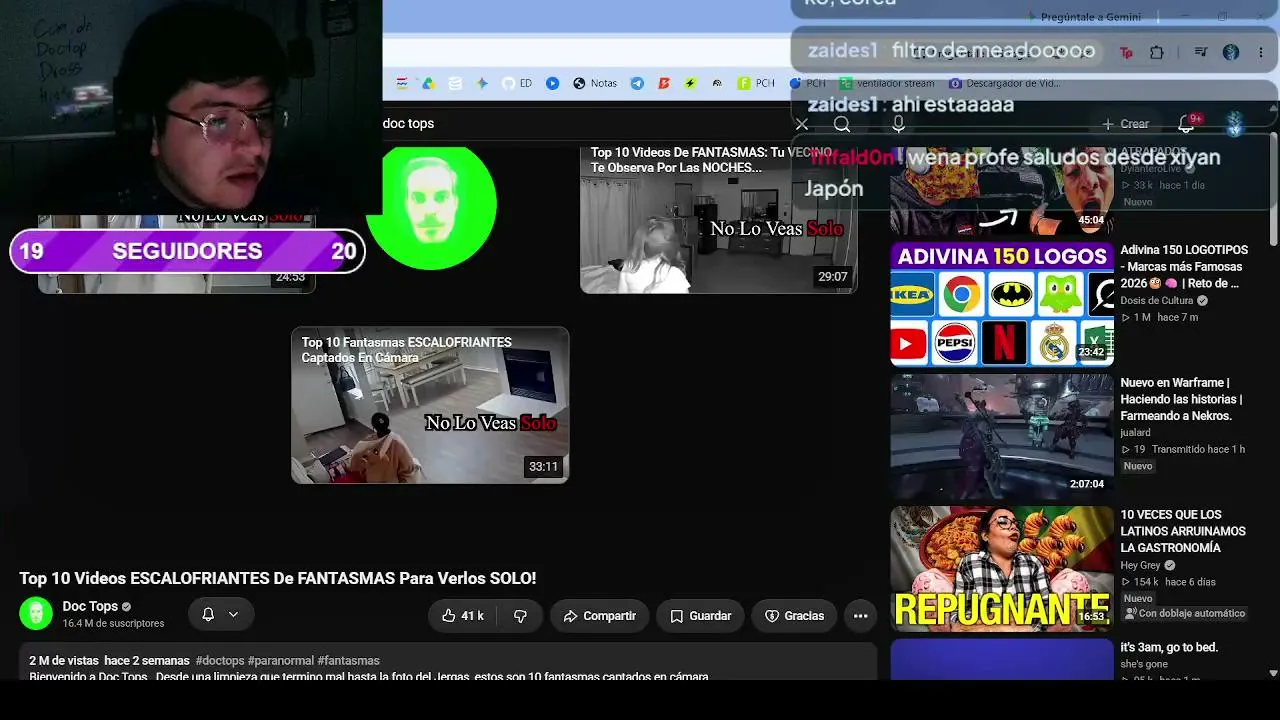Click 10 VECES QUE LOS LATINOS title
Image resolution: width=1280 pixels, height=720 pixels.
[1183, 531]
